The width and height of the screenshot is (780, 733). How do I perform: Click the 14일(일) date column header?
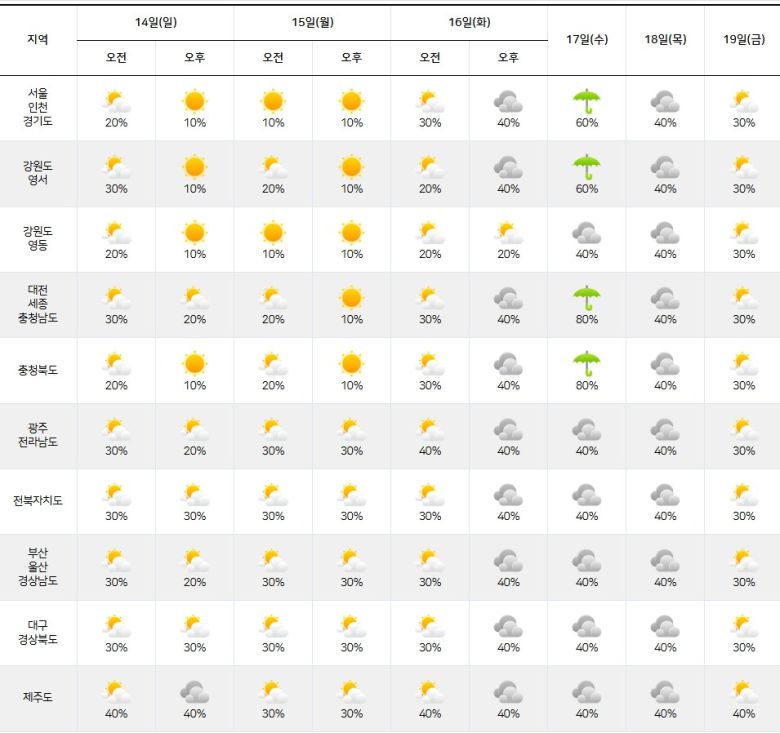(156, 22)
